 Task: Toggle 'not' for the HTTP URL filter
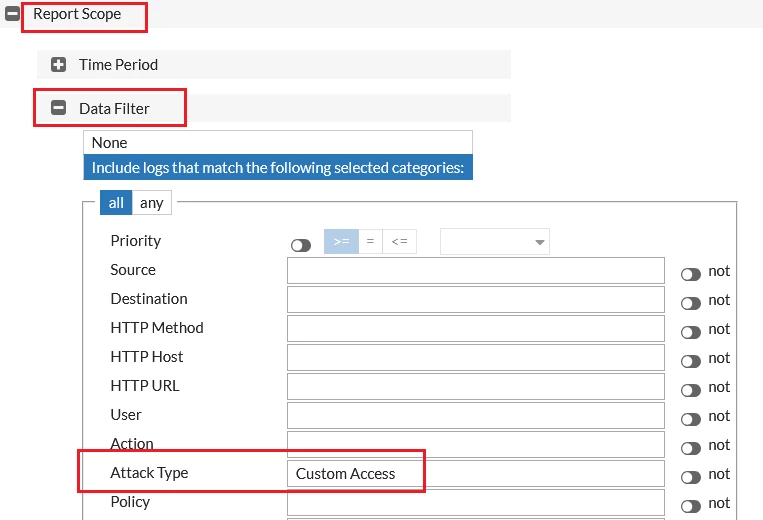pos(690,390)
